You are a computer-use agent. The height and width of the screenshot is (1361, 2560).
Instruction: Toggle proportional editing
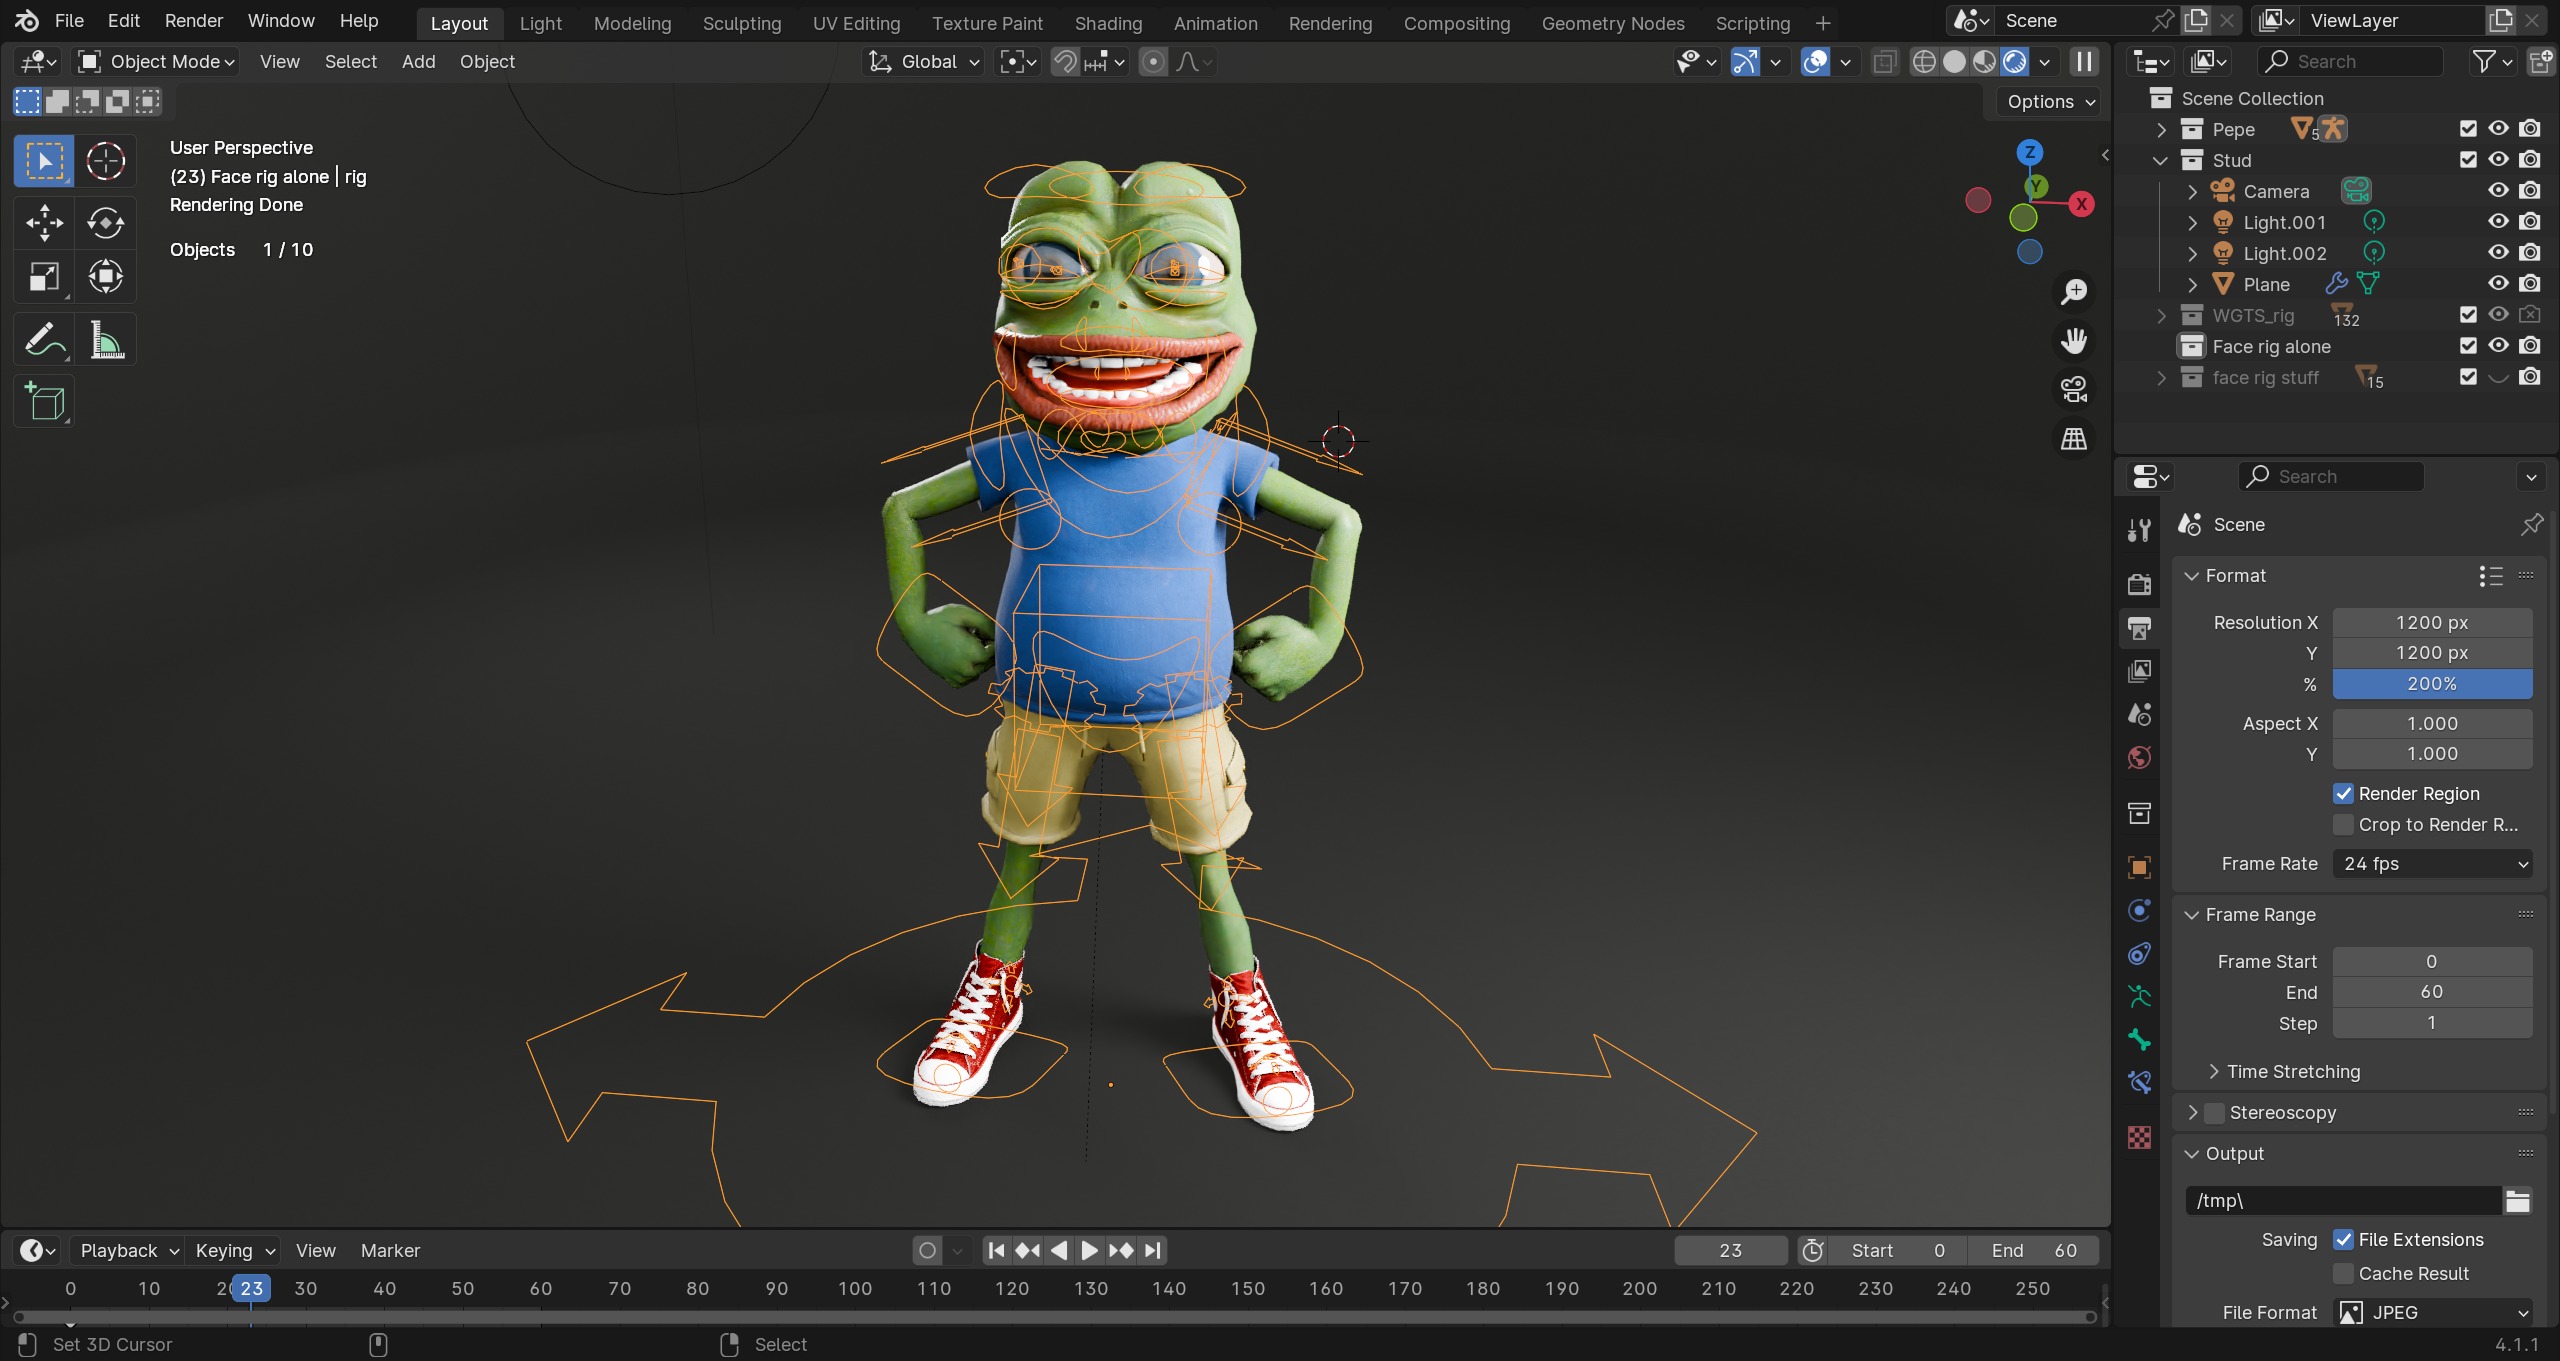coord(1153,62)
